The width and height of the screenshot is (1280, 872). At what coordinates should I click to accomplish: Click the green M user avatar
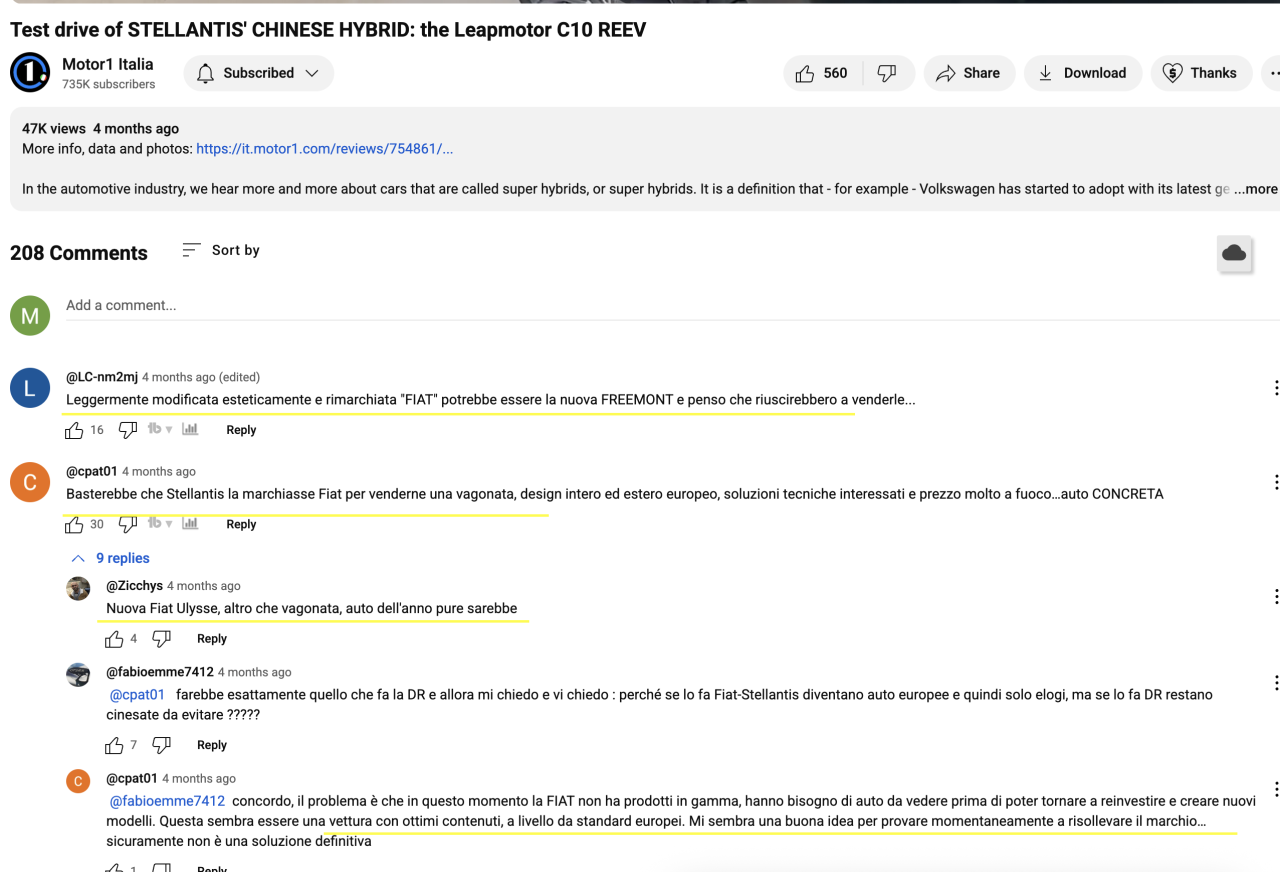click(30, 316)
